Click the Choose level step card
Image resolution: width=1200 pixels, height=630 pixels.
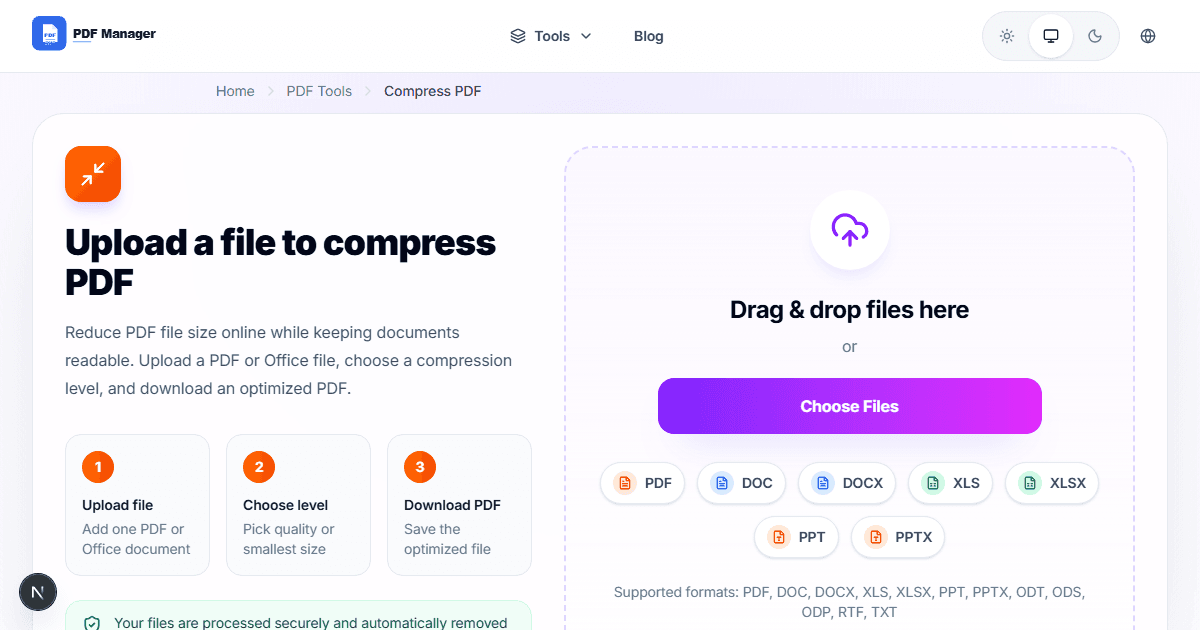pos(298,505)
